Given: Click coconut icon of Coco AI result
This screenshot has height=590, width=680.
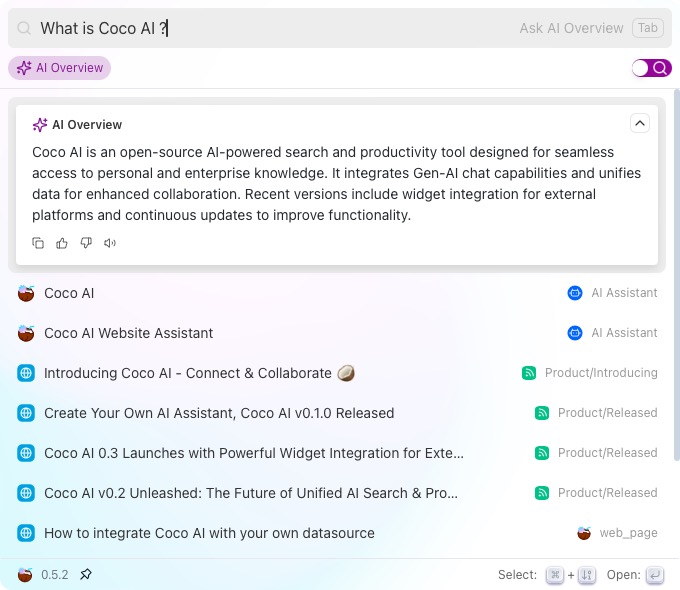Looking at the screenshot, I should pos(26,293).
